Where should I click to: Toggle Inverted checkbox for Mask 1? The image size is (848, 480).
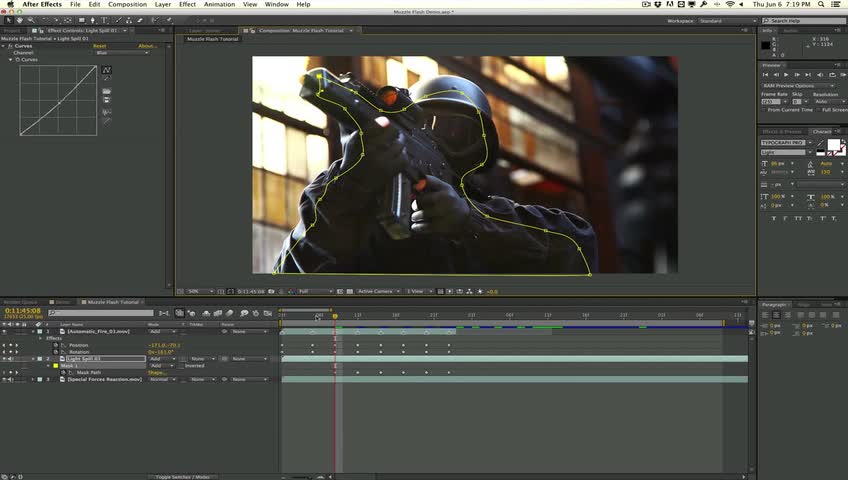[x=181, y=366]
